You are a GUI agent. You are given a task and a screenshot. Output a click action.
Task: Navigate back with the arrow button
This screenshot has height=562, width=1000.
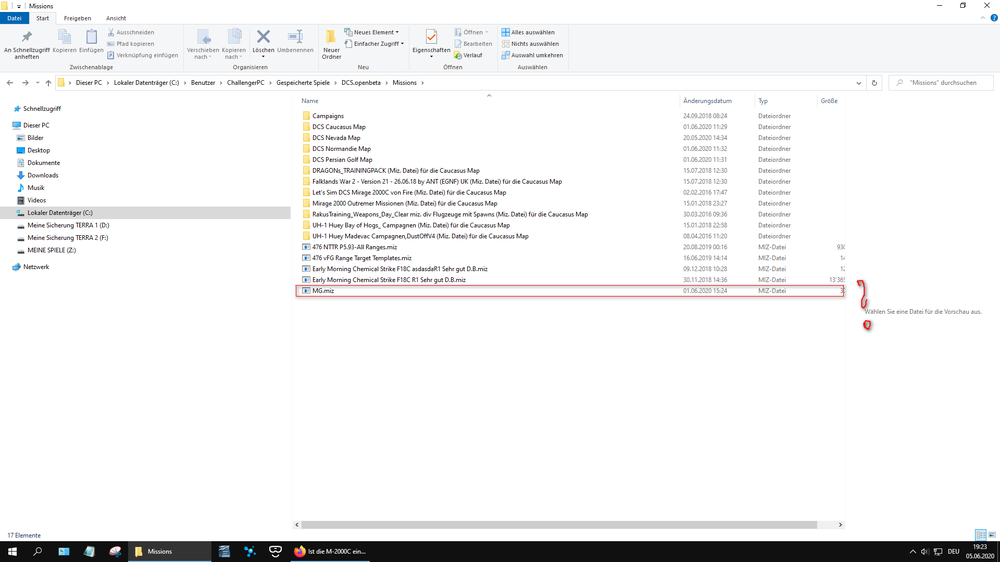coord(10,82)
